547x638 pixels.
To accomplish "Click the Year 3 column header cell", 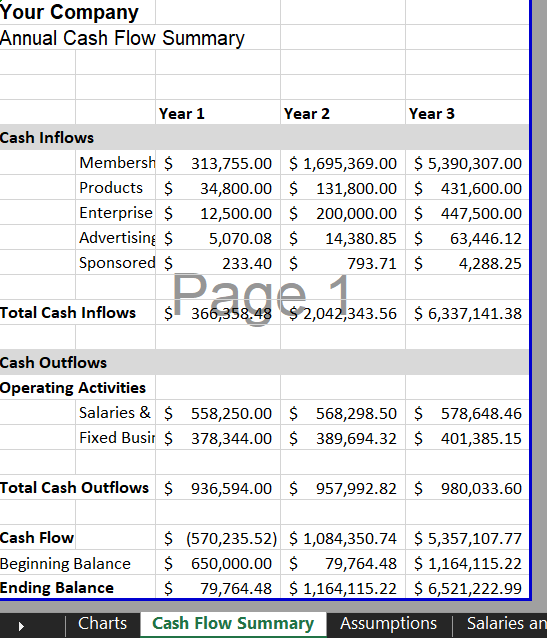I will point(467,112).
